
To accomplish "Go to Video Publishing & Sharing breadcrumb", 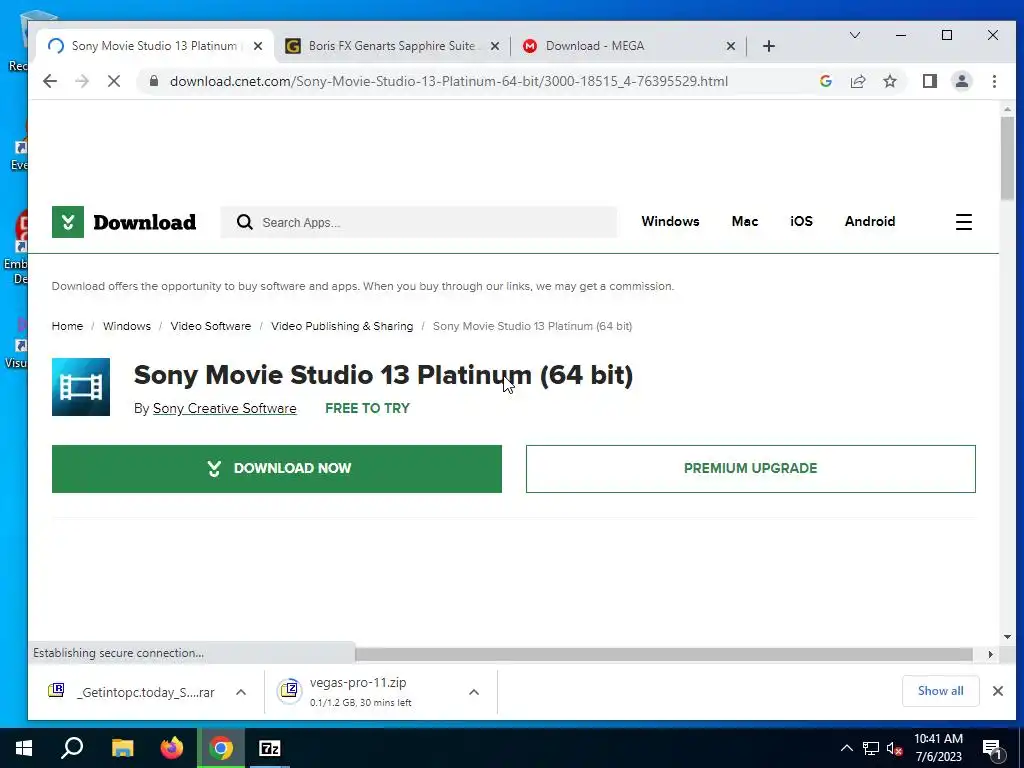I will coord(342,326).
